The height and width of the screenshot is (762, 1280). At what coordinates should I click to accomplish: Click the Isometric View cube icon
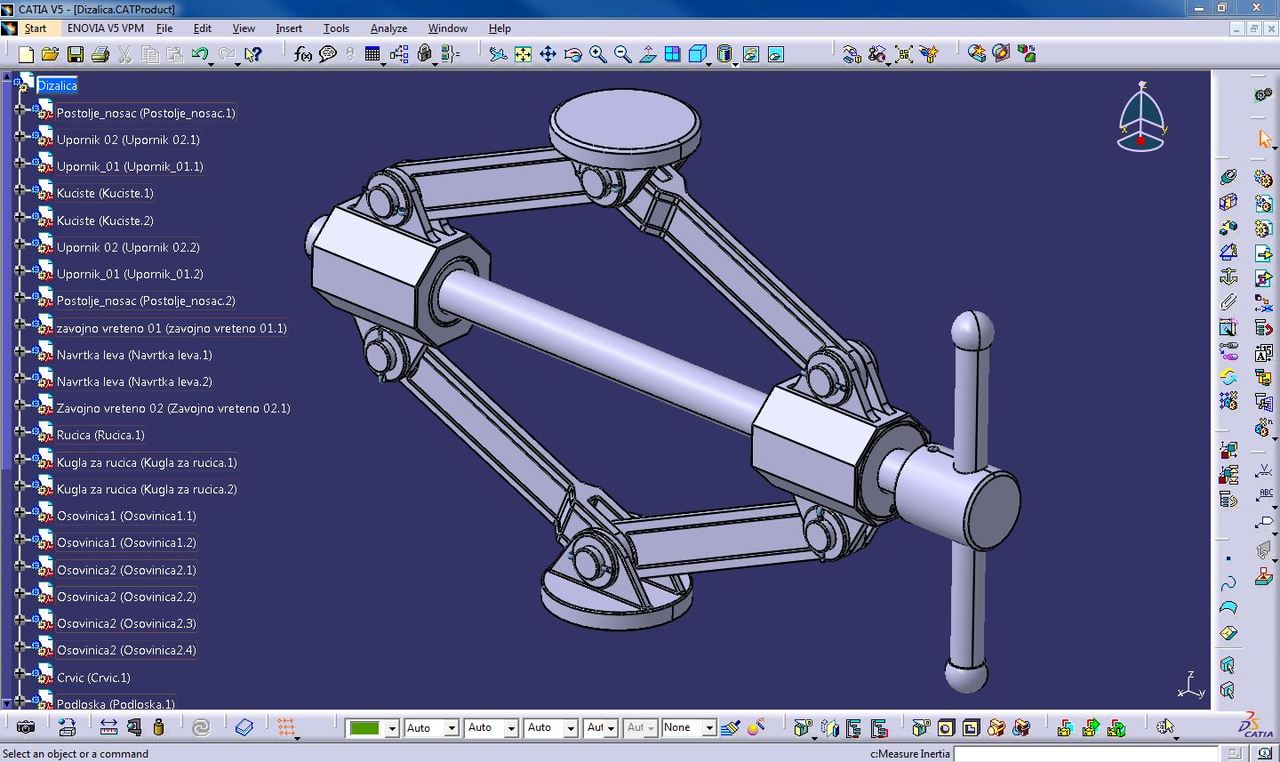click(x=698, y=54)
